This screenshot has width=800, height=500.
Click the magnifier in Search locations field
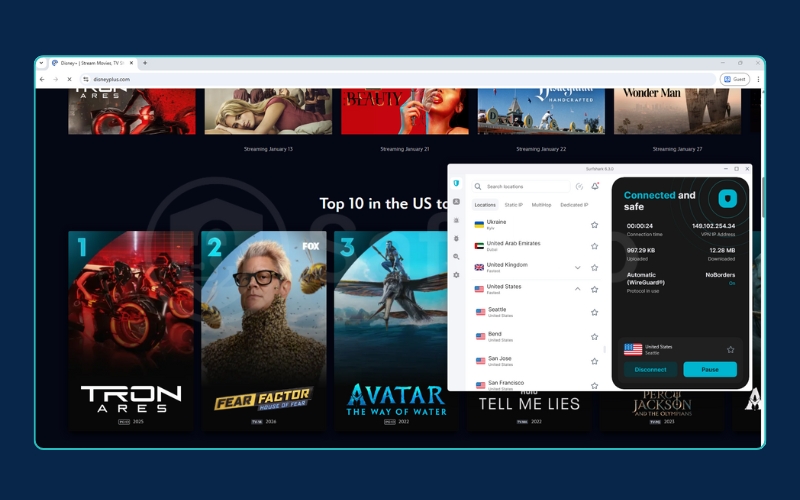click(478, 187)
